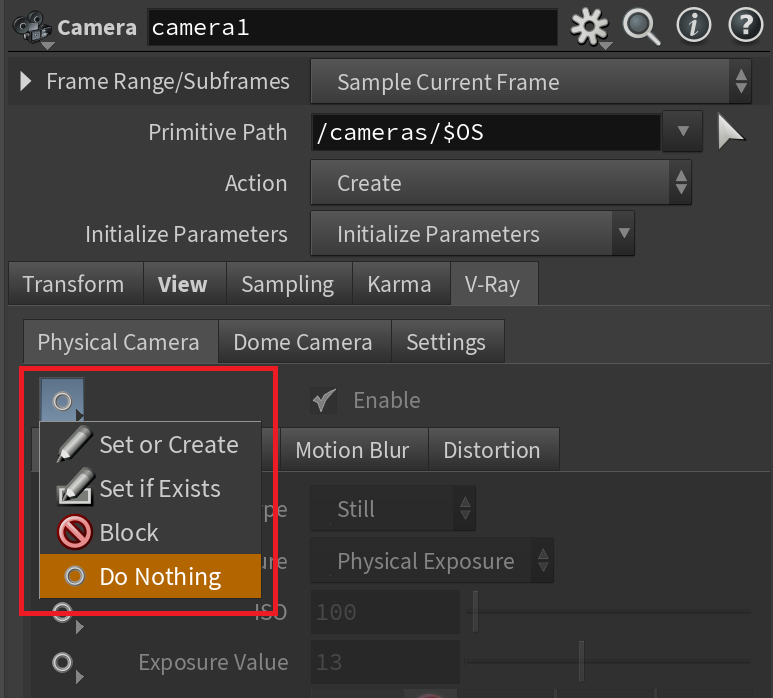Open the Initialize Parameters dropdown
Viewport: 773px width, 698px height.
tap(472, 234)
